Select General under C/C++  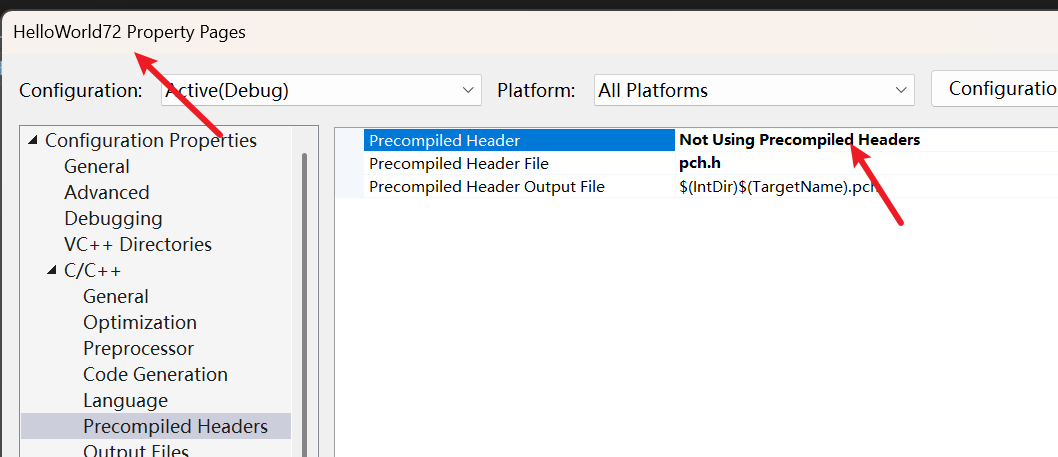coord(116,297)
